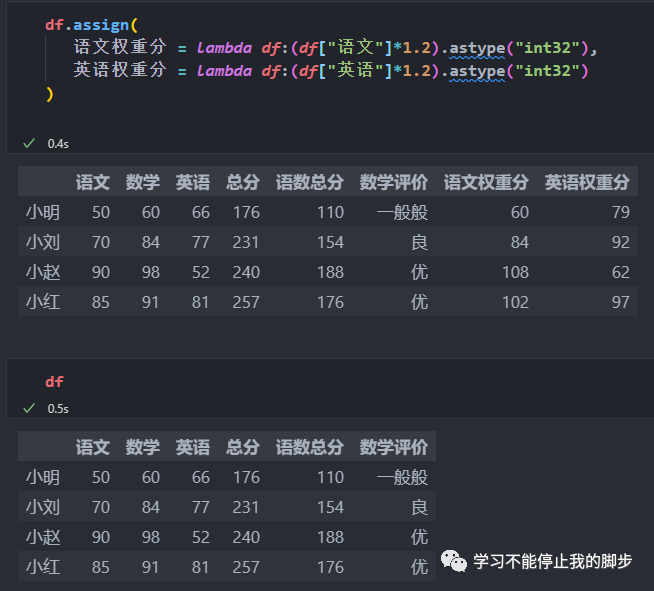Click the df.assign( code line

tap(91, 25)
